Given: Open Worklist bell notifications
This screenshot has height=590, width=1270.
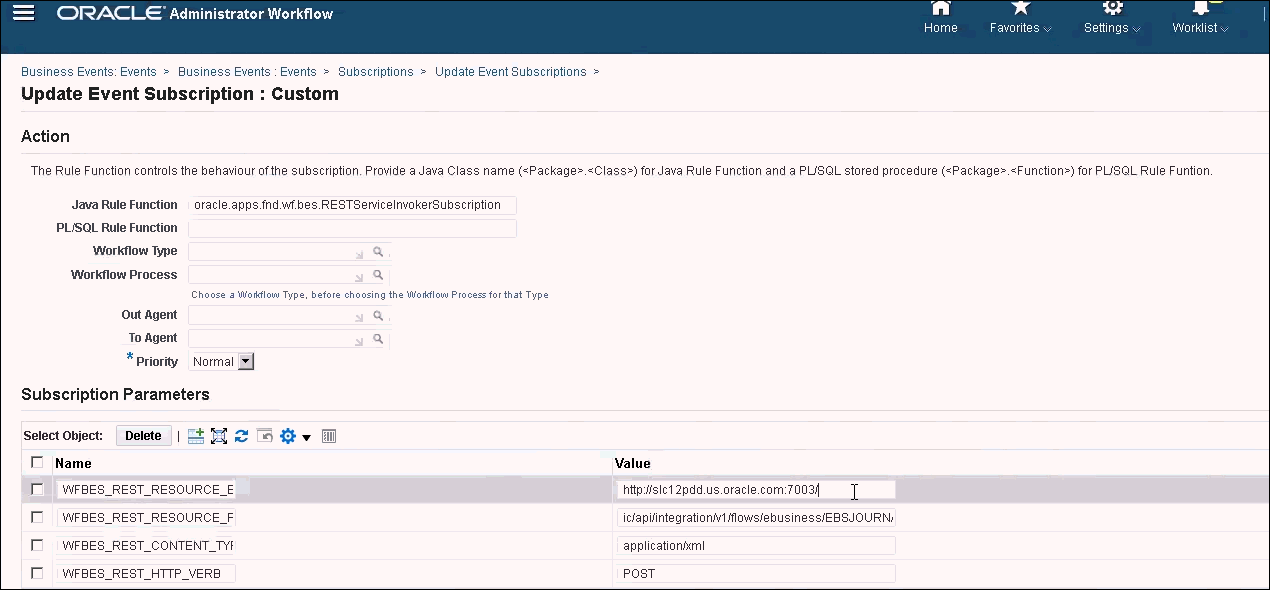Looking at the screenshot, I should pos(1200,7).
